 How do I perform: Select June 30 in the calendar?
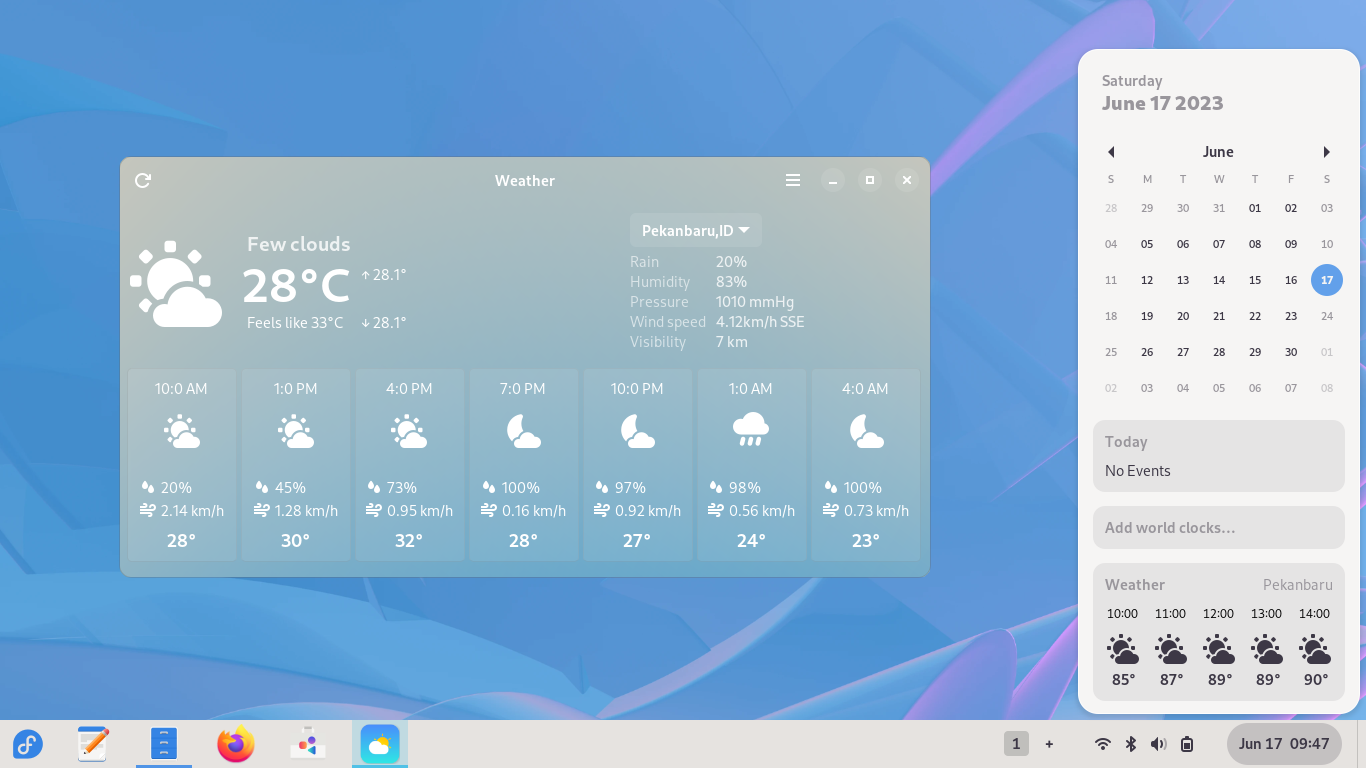[x=1291, y=352]
